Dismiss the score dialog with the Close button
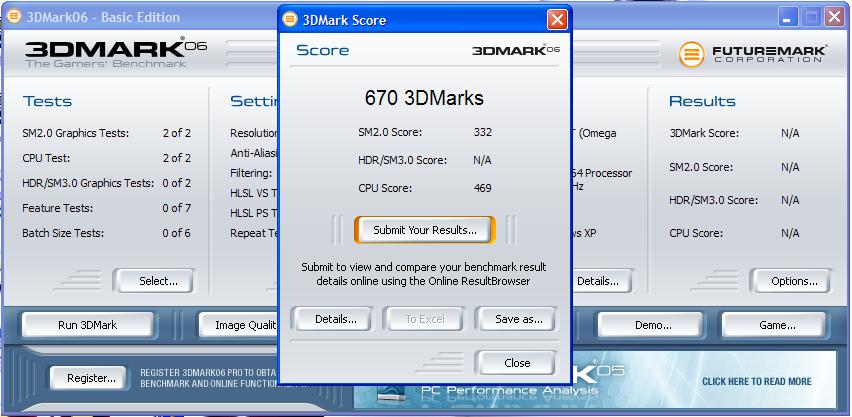The image size is (852, 417). pyautogui.click(x=517, y=363)
